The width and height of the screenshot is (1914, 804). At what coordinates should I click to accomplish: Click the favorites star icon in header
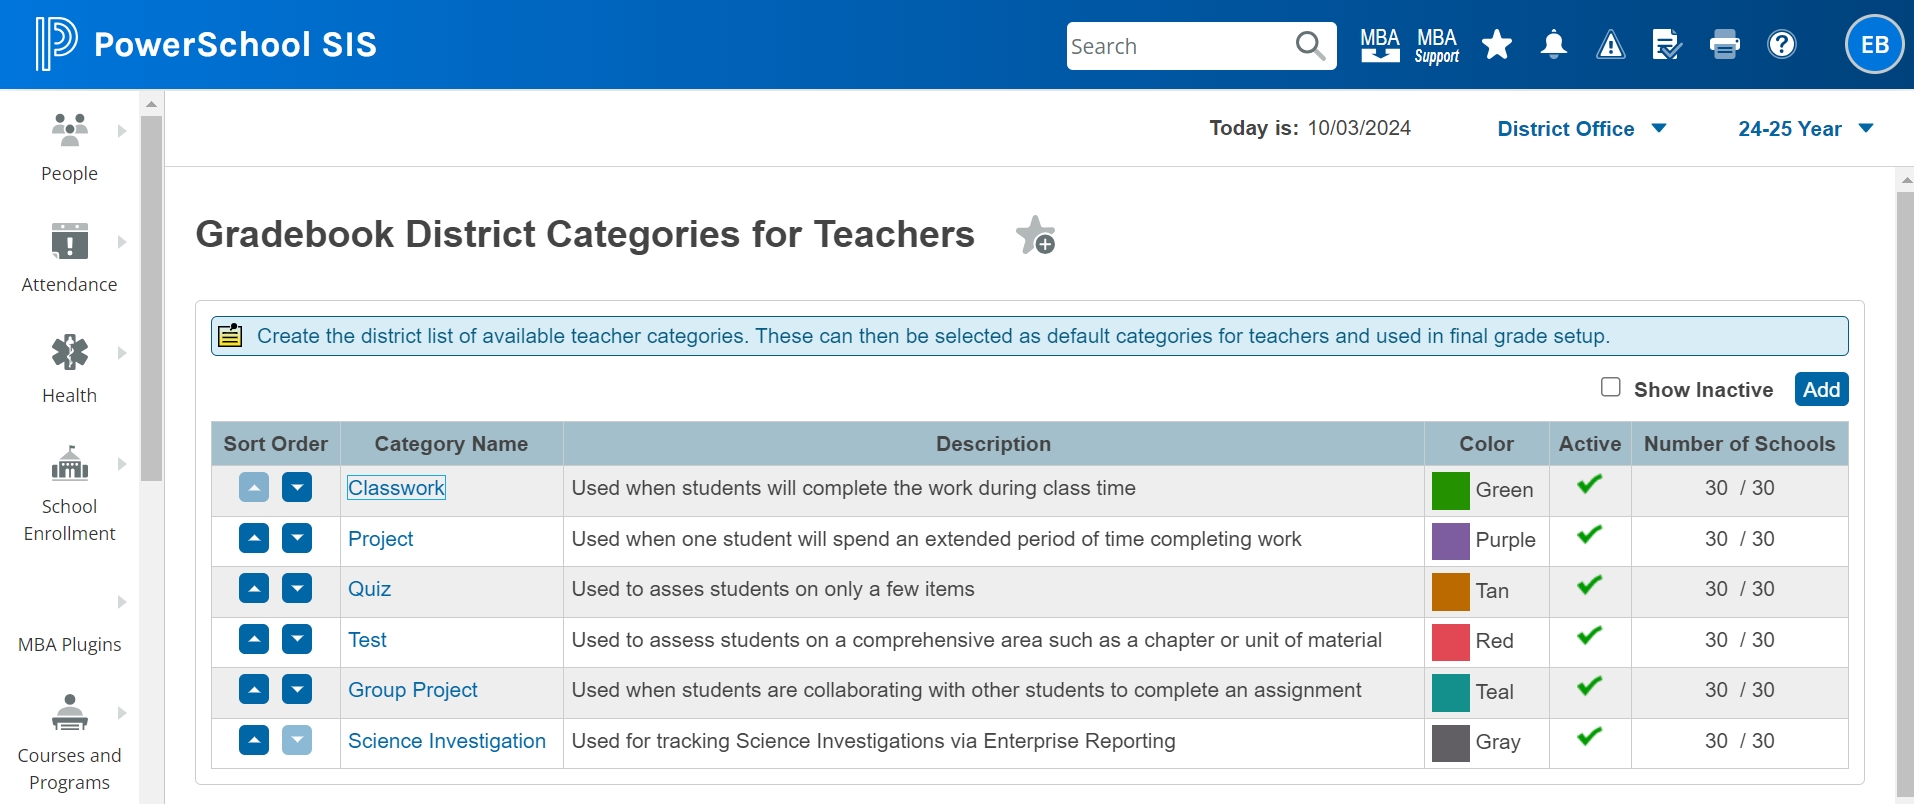(1496, 45)
